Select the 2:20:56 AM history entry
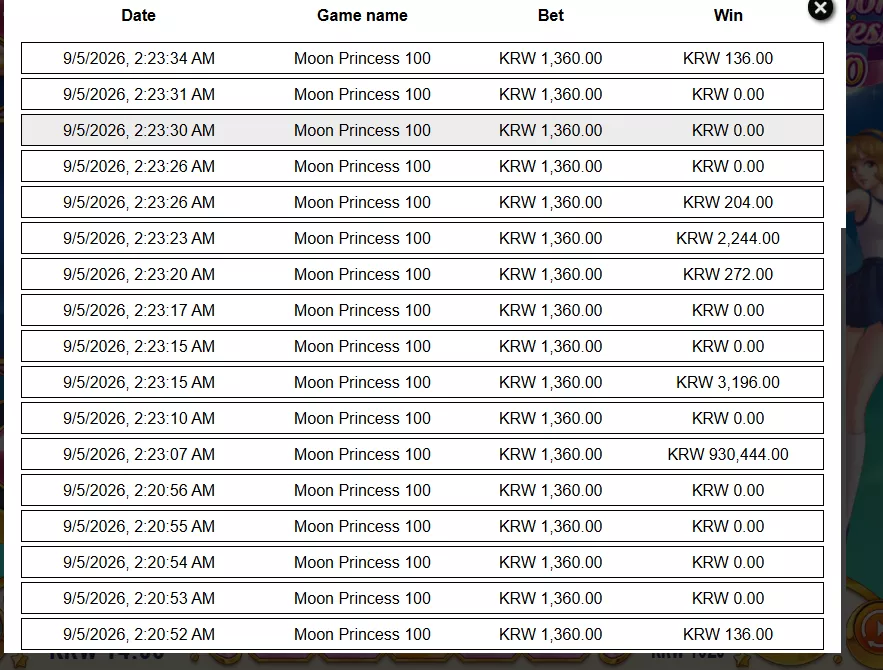883x670 pixels. click(x=422, y=490)
